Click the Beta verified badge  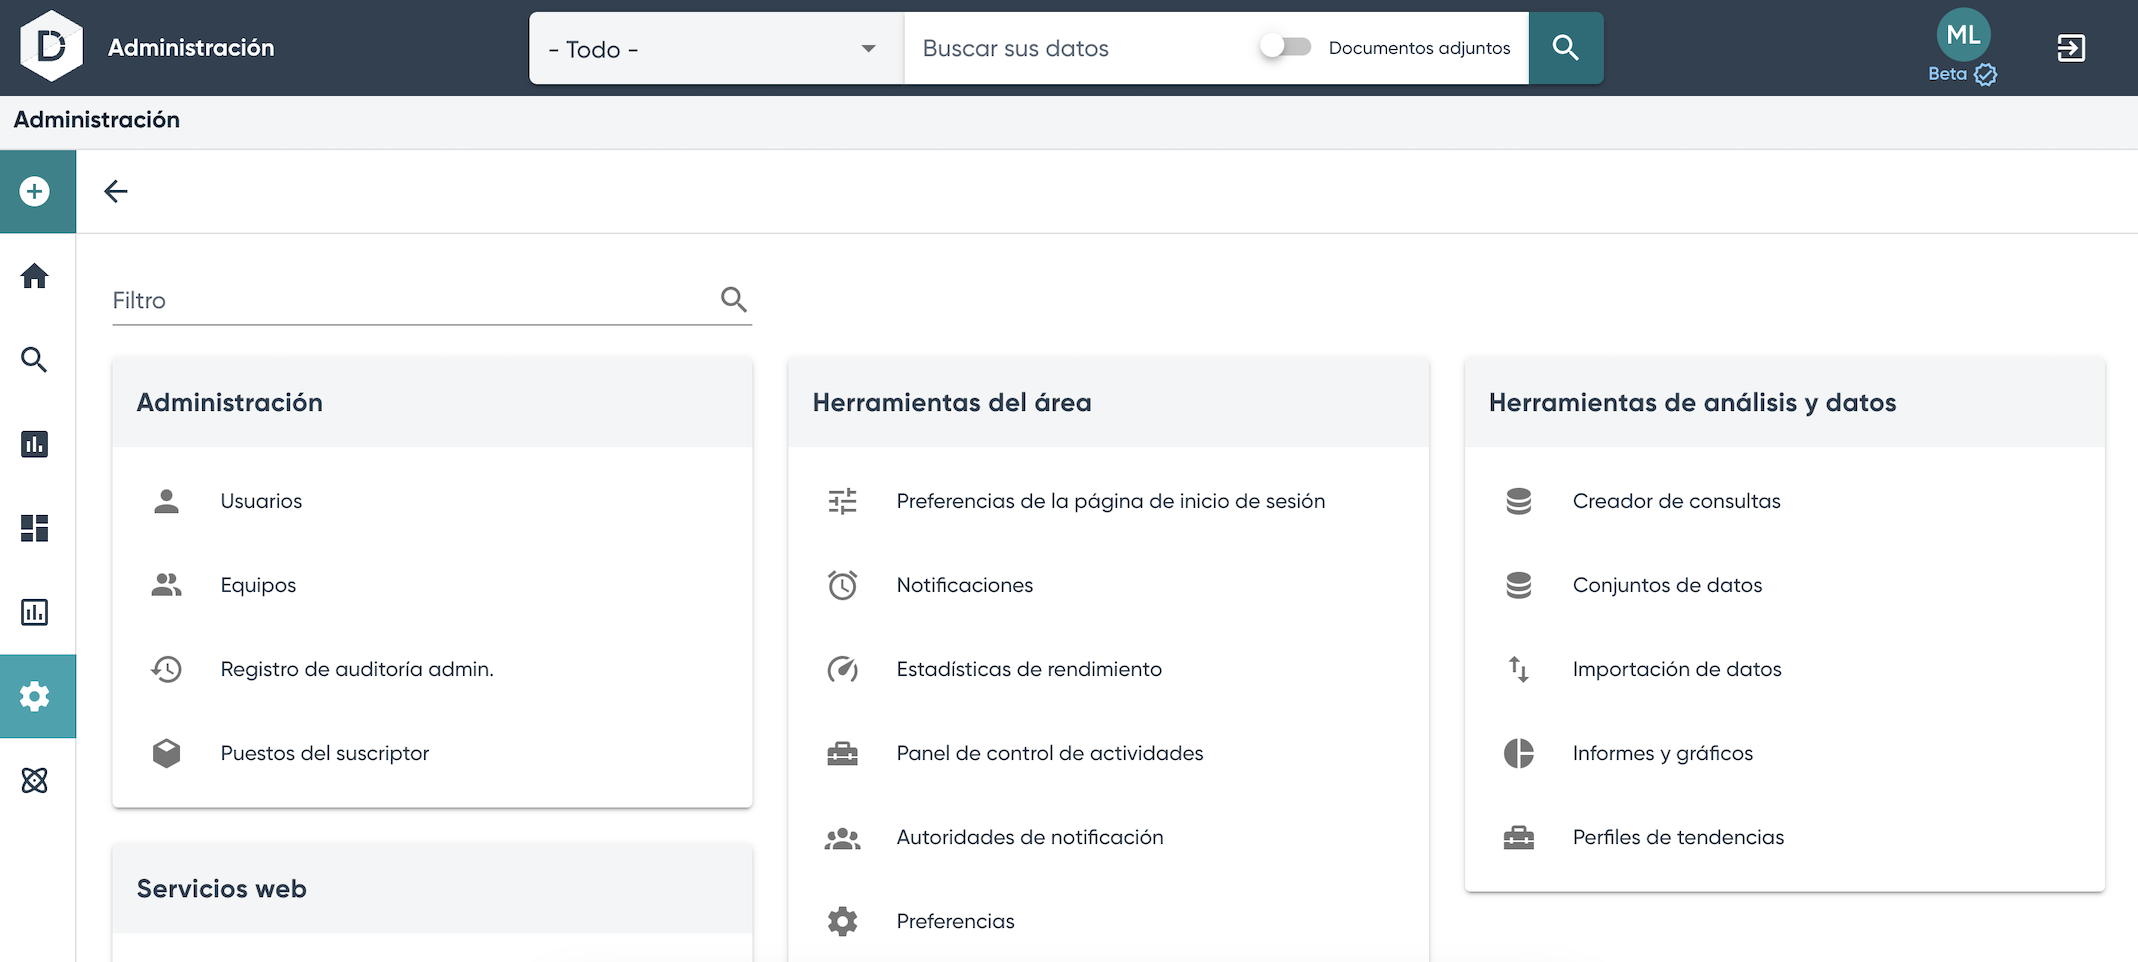[x=1962, y=74]
